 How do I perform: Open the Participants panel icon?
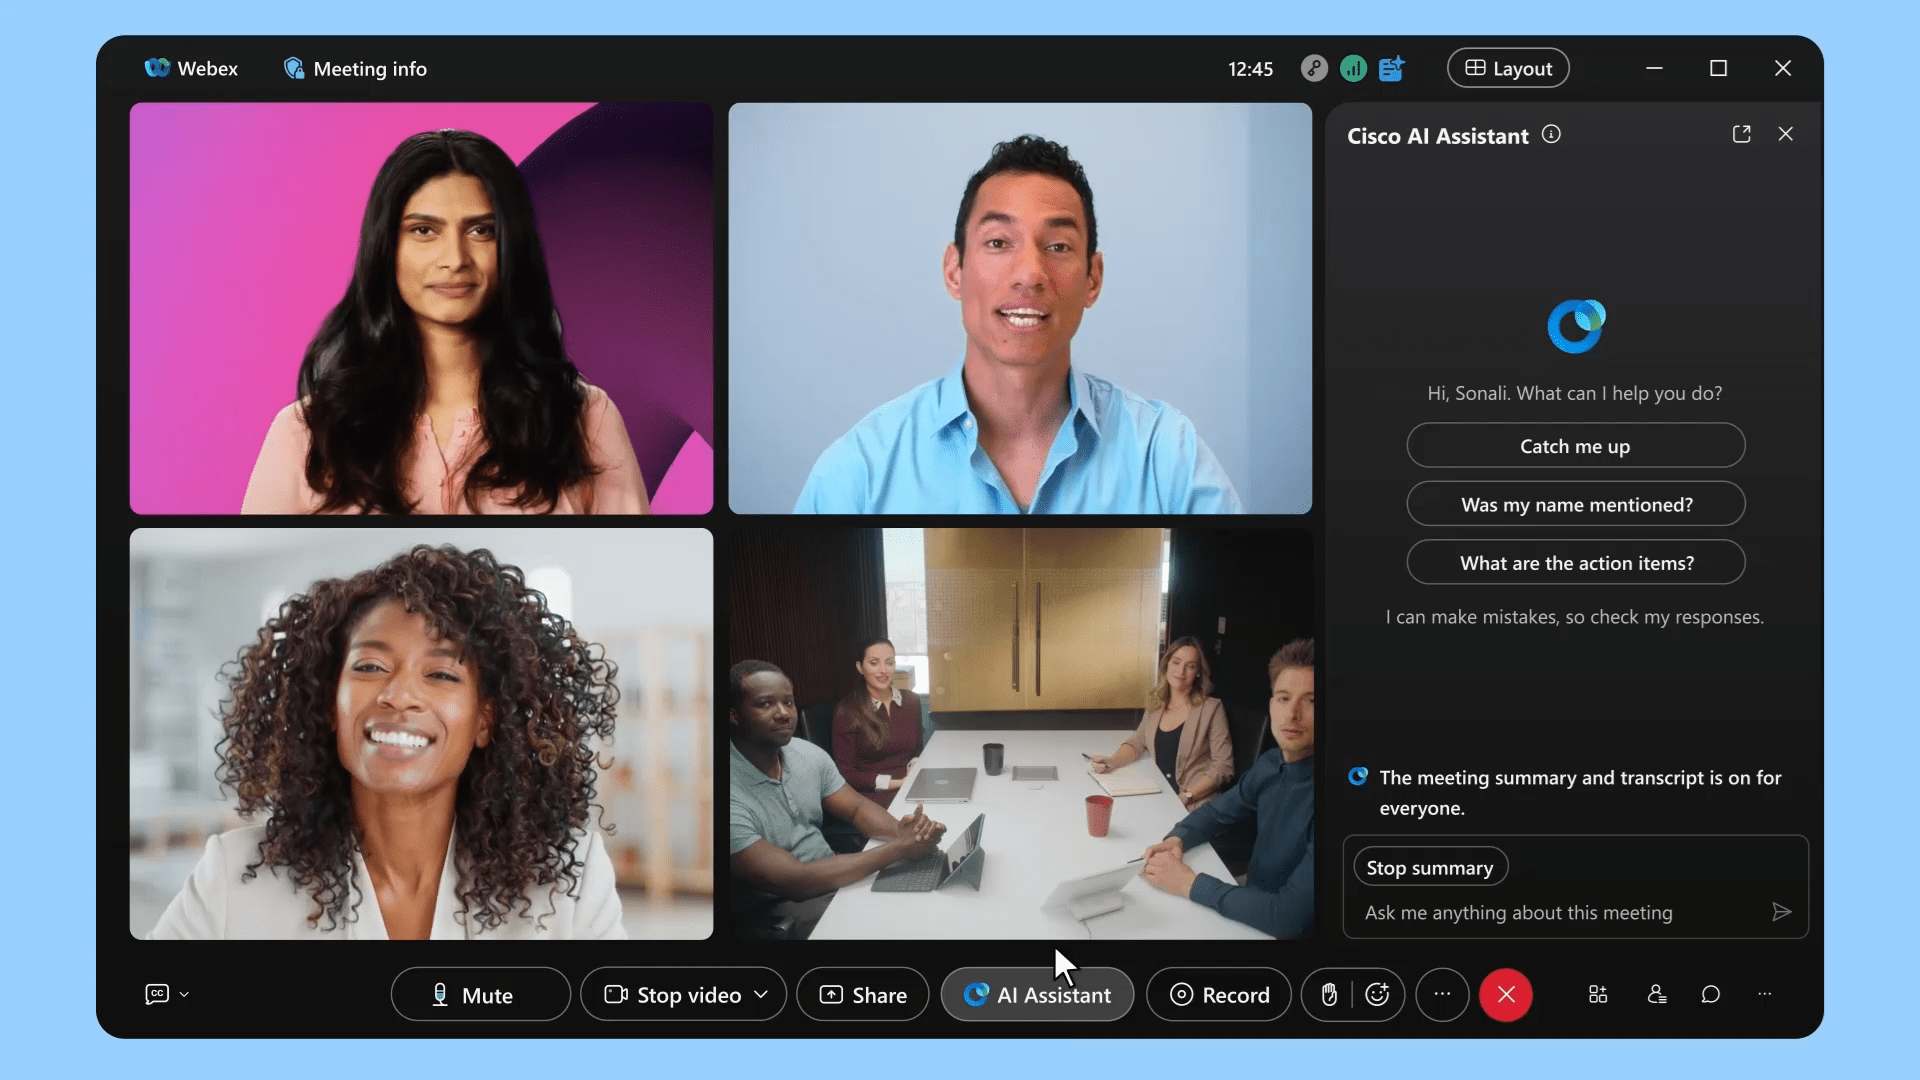coord(1657,994)
